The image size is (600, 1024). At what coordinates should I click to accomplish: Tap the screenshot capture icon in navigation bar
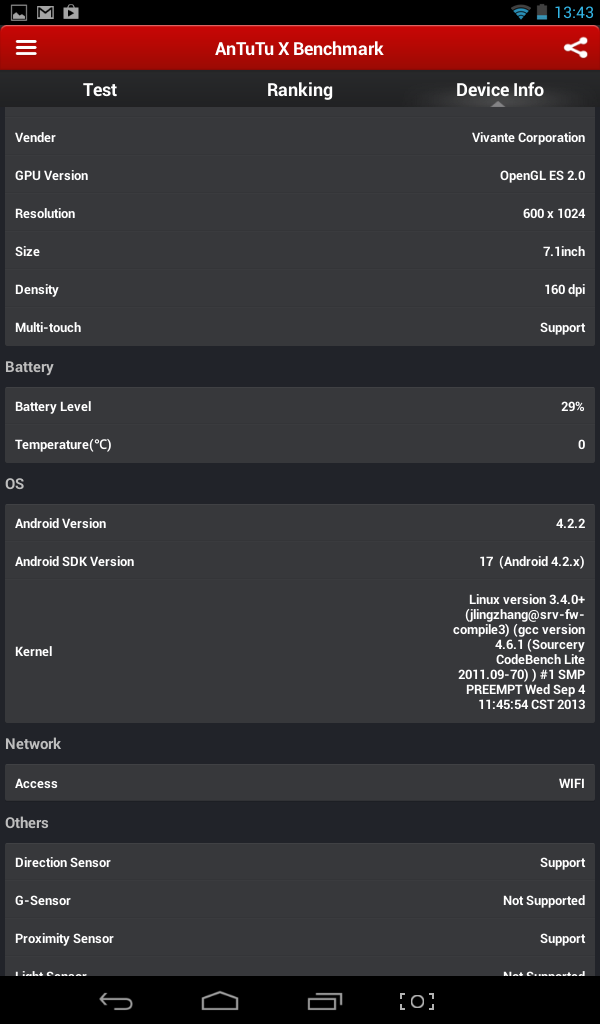point(417,1000)
